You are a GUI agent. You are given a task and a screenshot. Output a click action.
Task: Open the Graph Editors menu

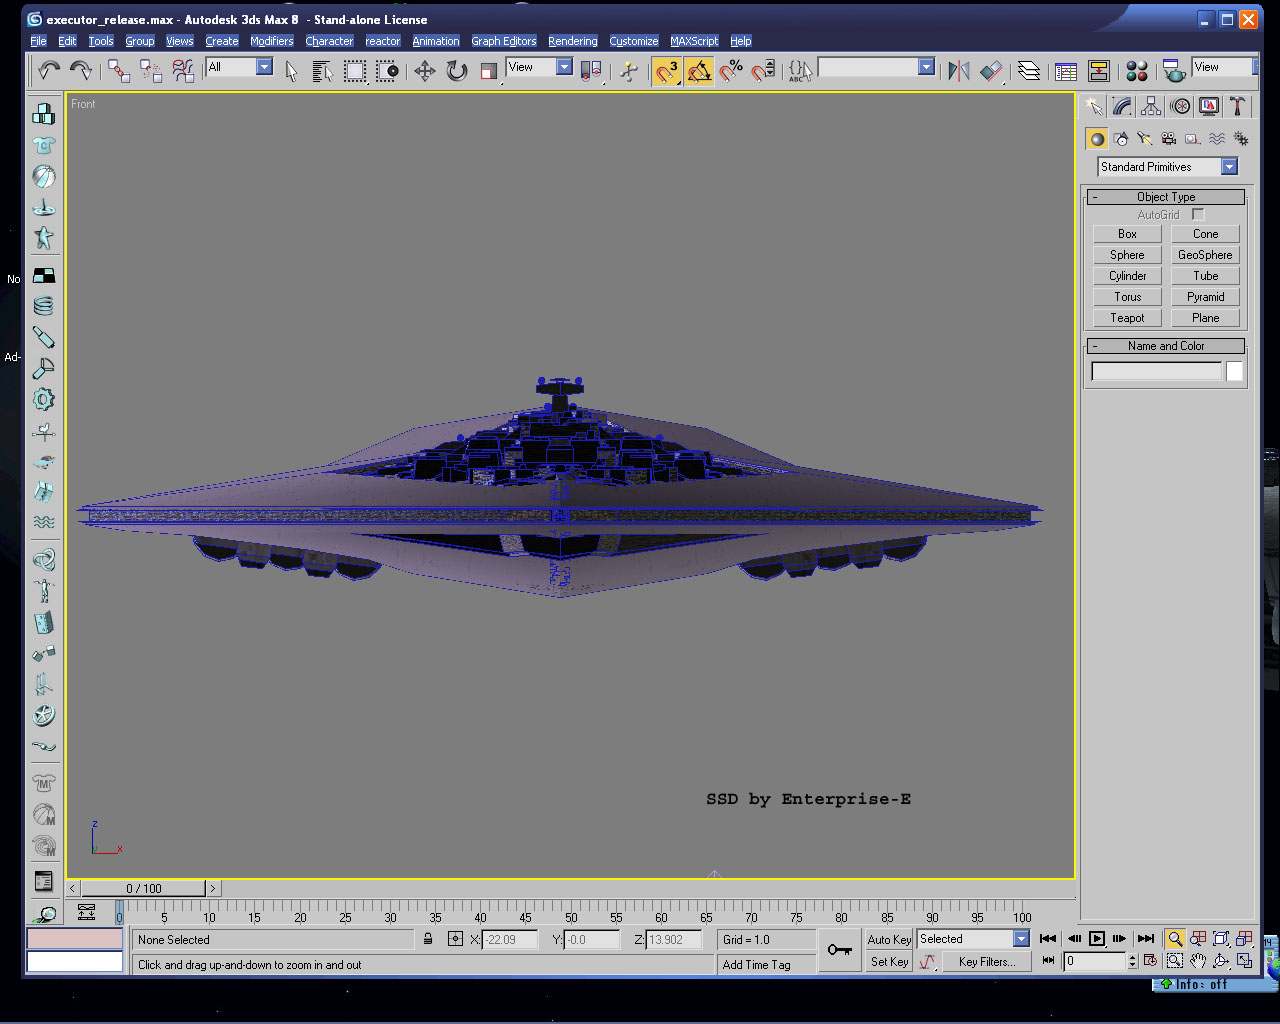pyautogui.click(x=504, y=41)
